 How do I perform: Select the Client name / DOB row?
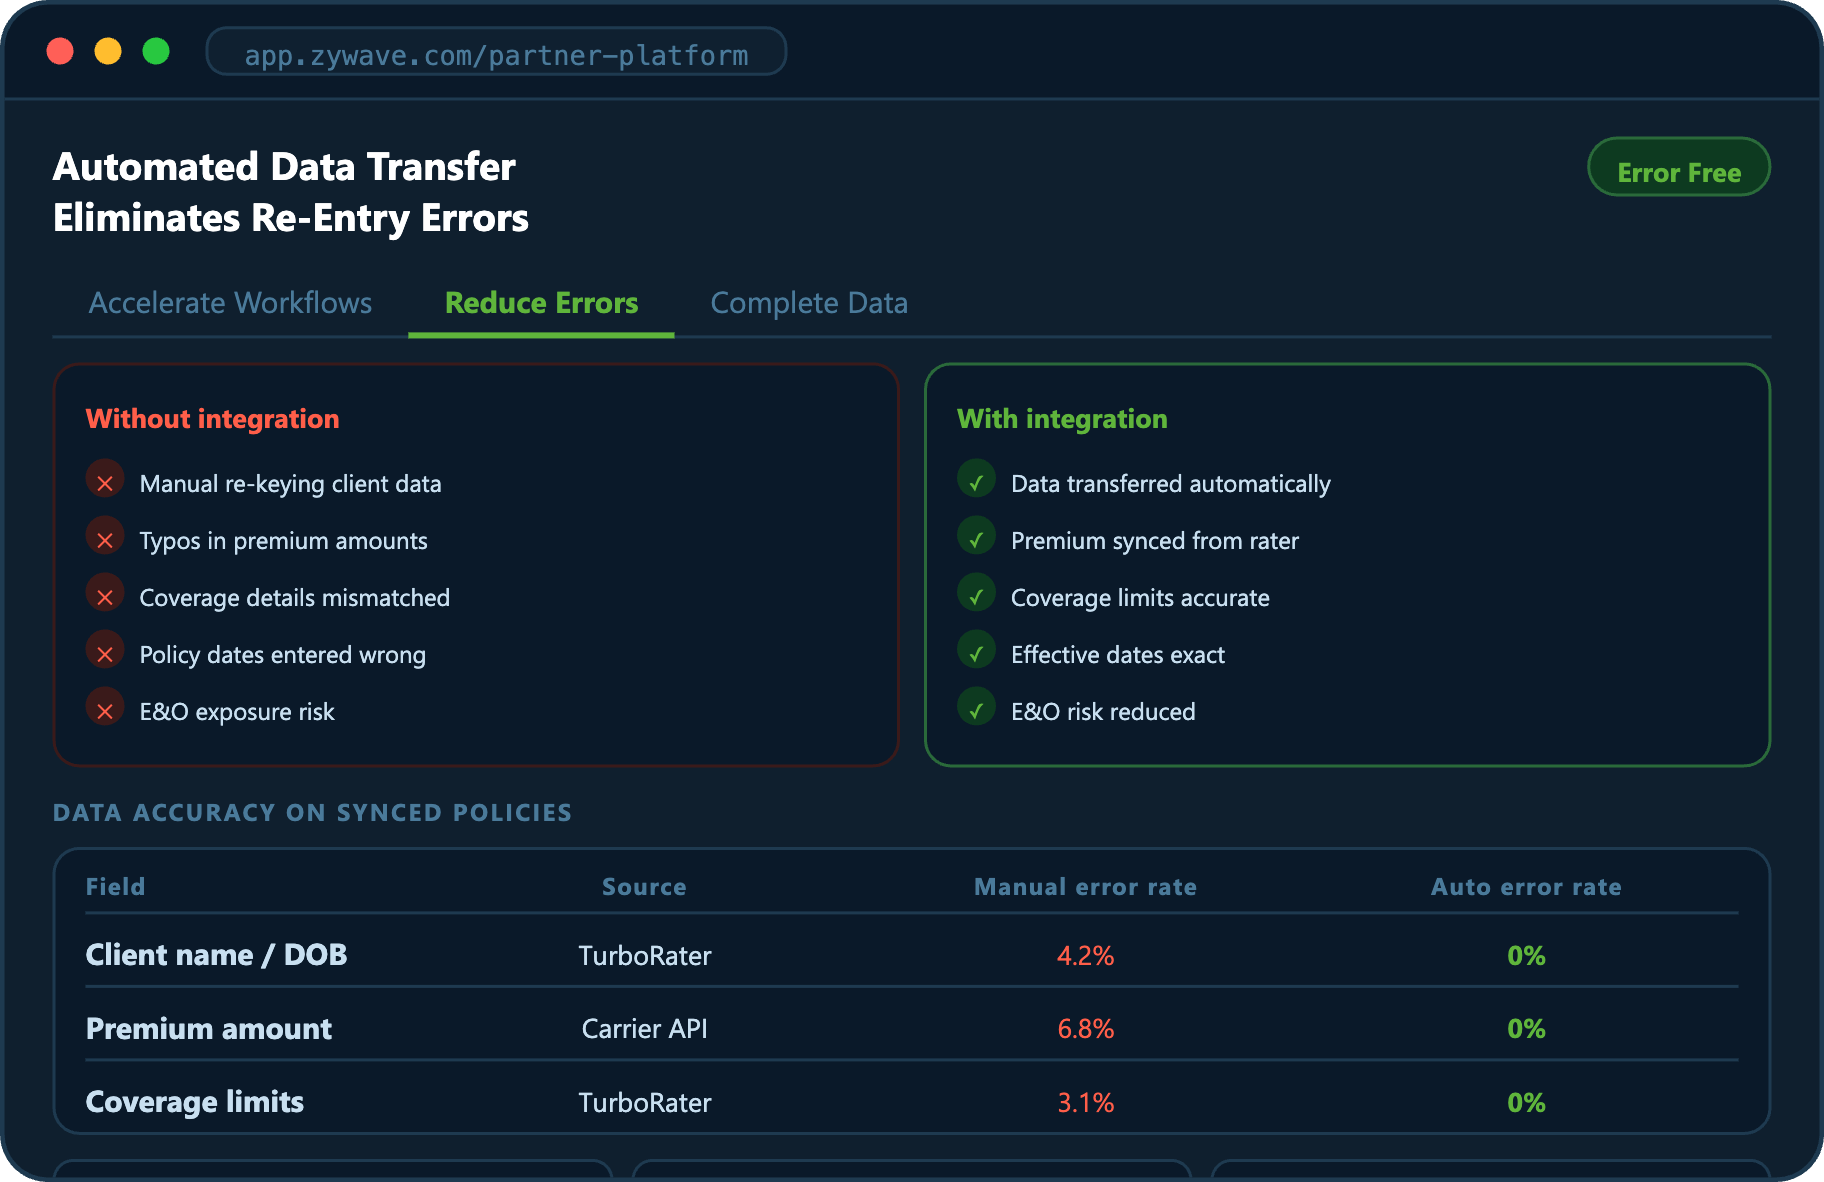[x=216, y=955]
